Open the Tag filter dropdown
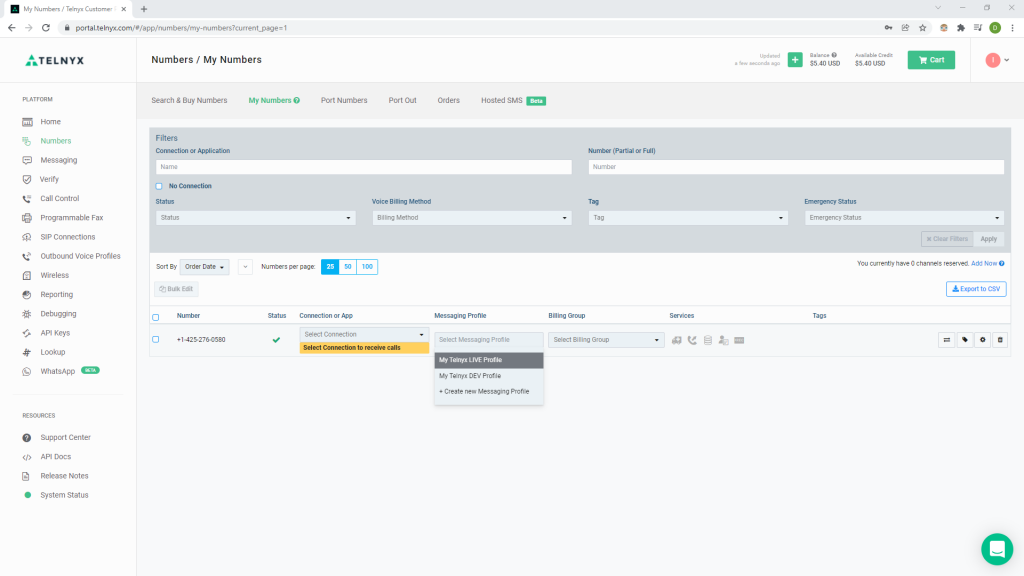 tap(688, 217)
